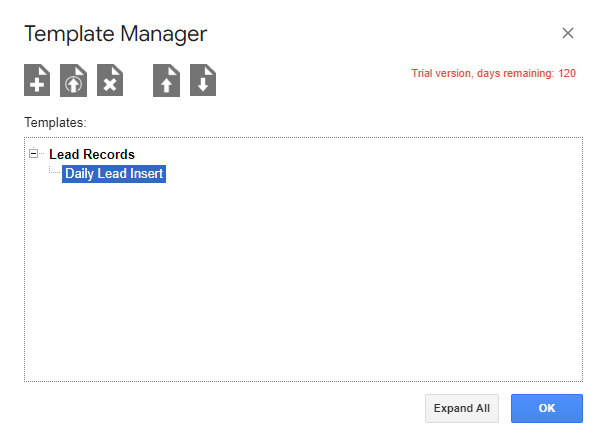Move the selected template up
The width and height of the screenshot is (608, 444).
pyautogui.click(x=166, y=81)
